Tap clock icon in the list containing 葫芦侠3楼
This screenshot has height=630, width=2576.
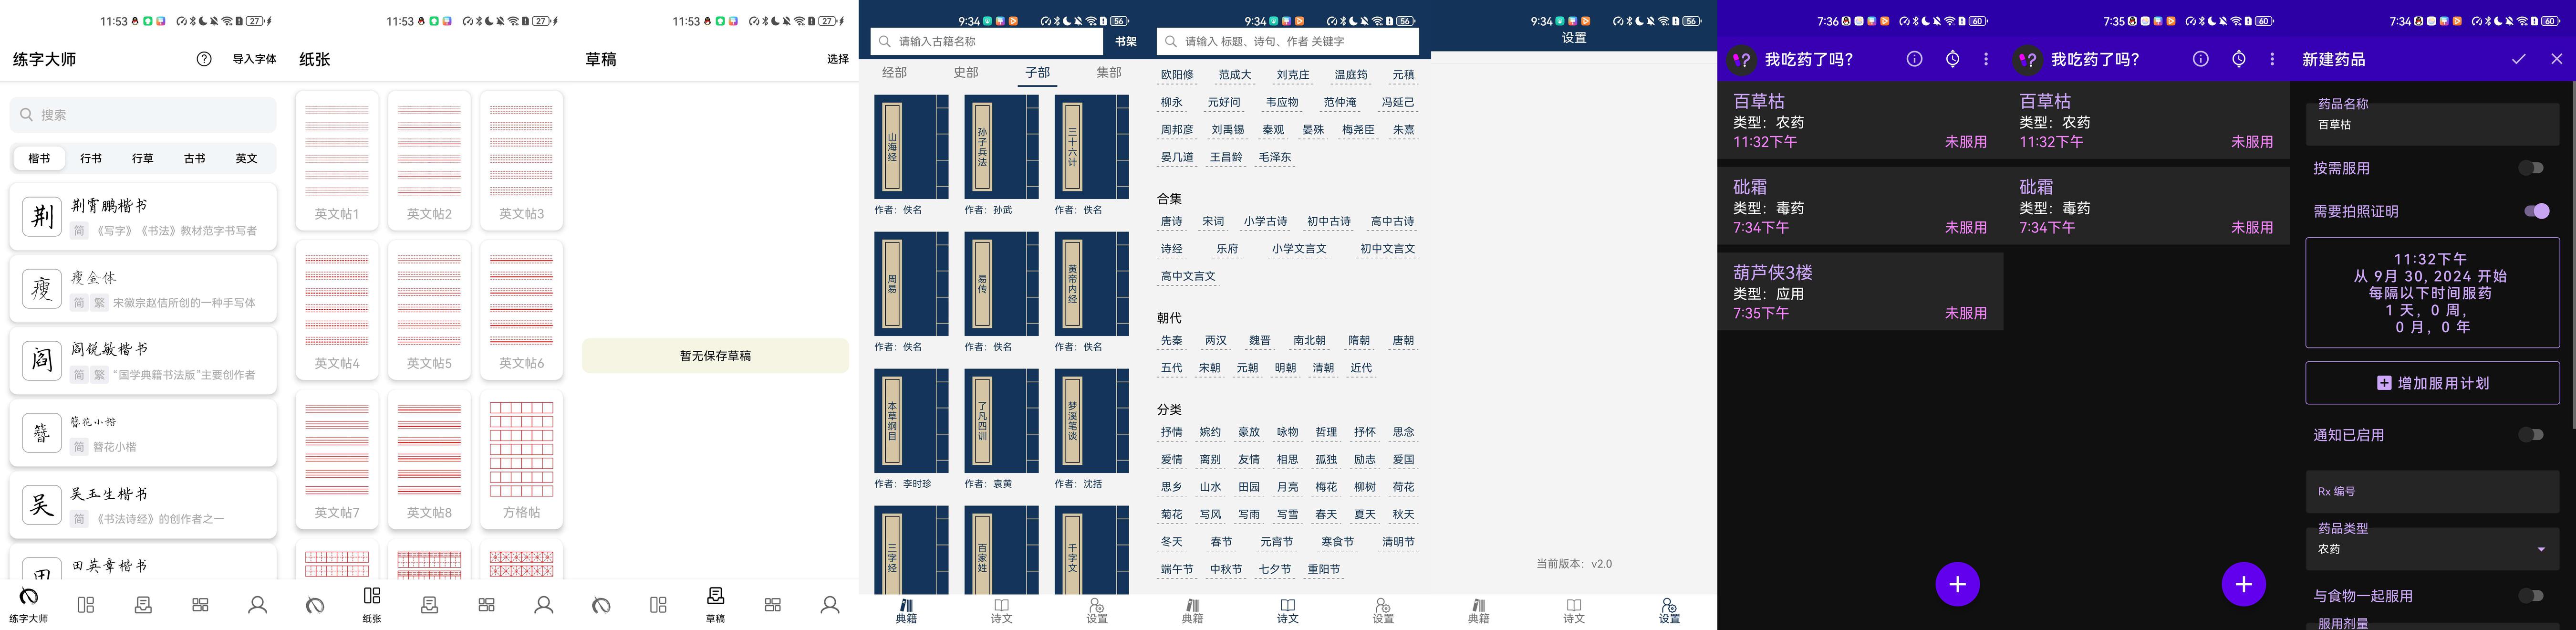coord(1952,59)
